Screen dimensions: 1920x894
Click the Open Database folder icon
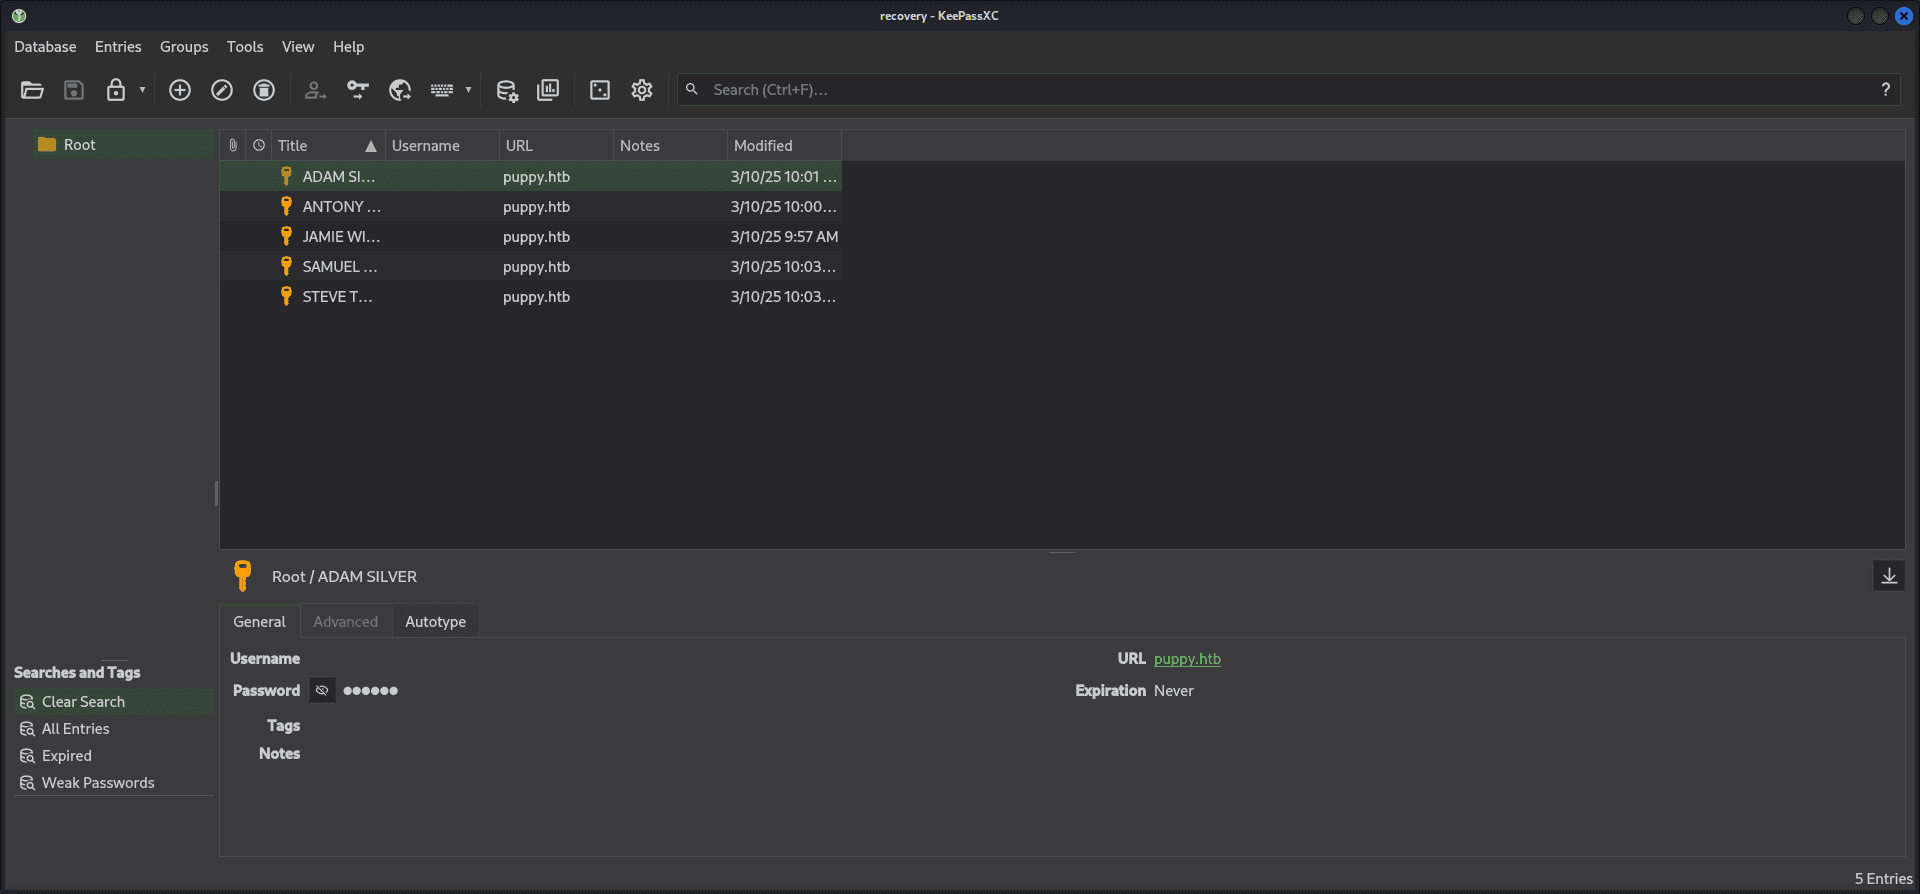click(x=32, y=90)
